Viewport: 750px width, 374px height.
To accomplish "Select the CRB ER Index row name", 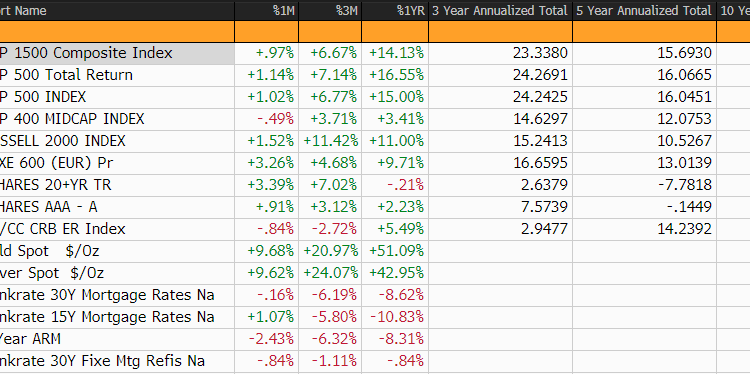I will [x=117, y=229].
